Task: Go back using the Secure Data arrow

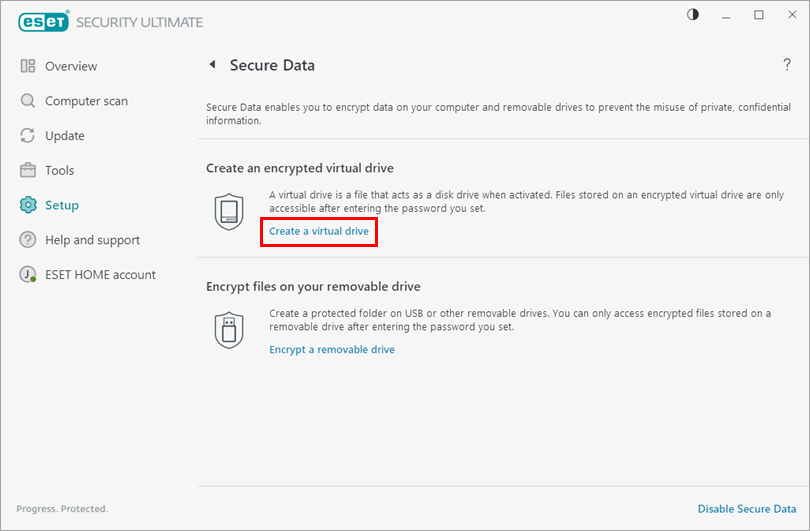Action: click(x=212, y=66)
